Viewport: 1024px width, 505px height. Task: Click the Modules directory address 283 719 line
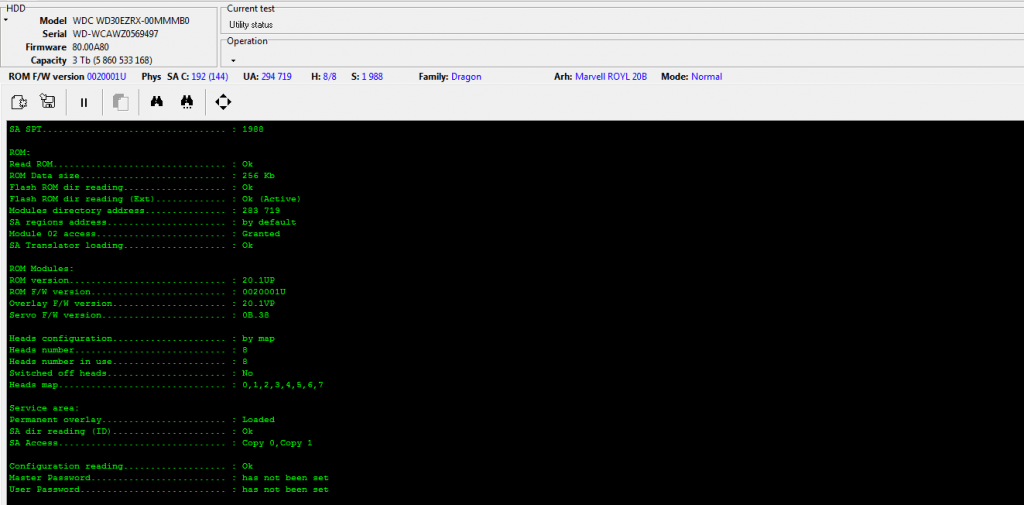pyautogui.click(x=144, y=210)
